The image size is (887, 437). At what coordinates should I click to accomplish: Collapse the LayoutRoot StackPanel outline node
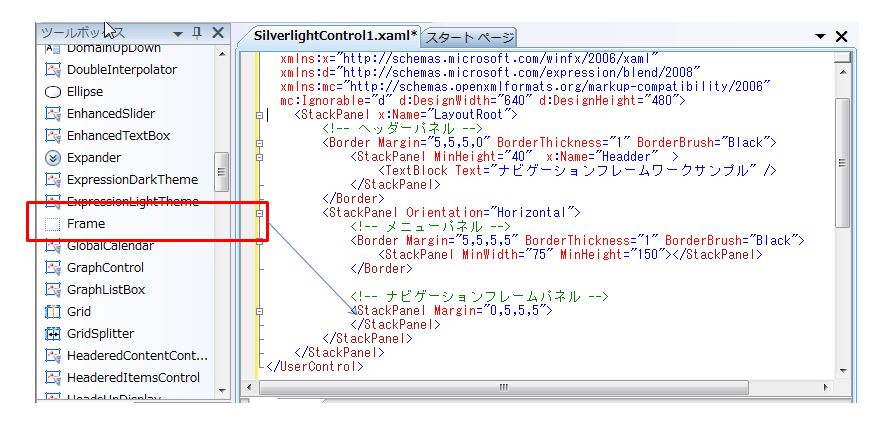[259, 115]
